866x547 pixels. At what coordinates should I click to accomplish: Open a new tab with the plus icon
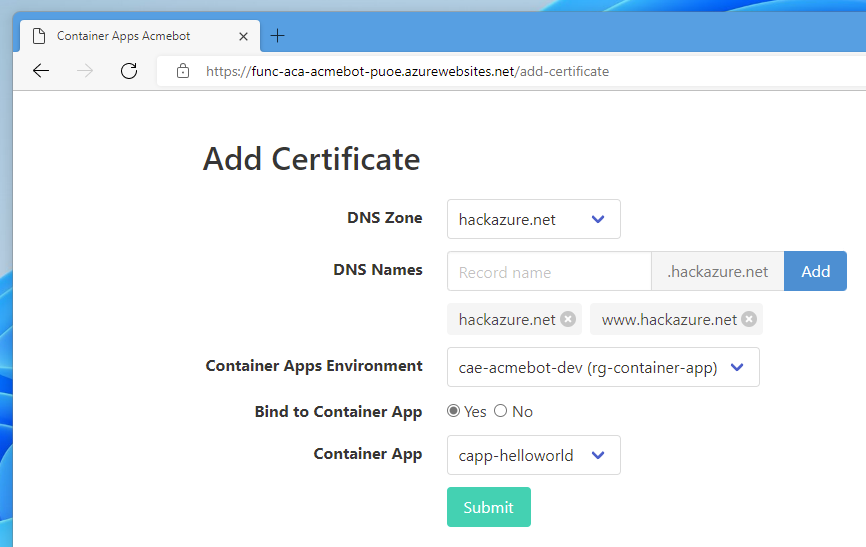pos(277,36)
